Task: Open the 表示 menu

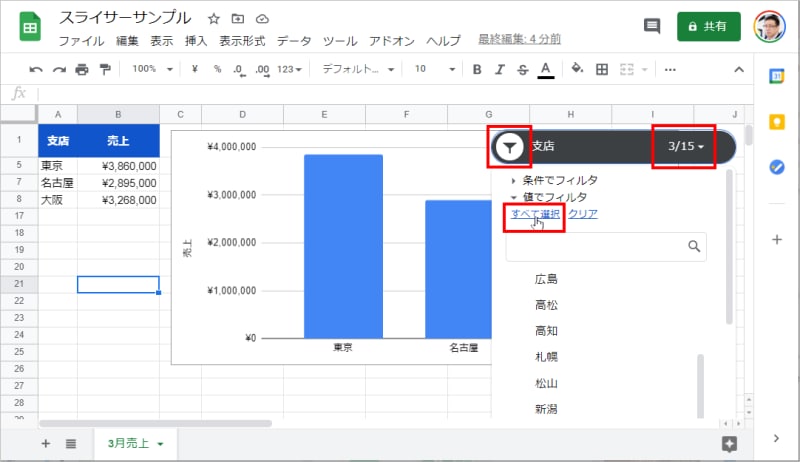Action: [162, 40]
